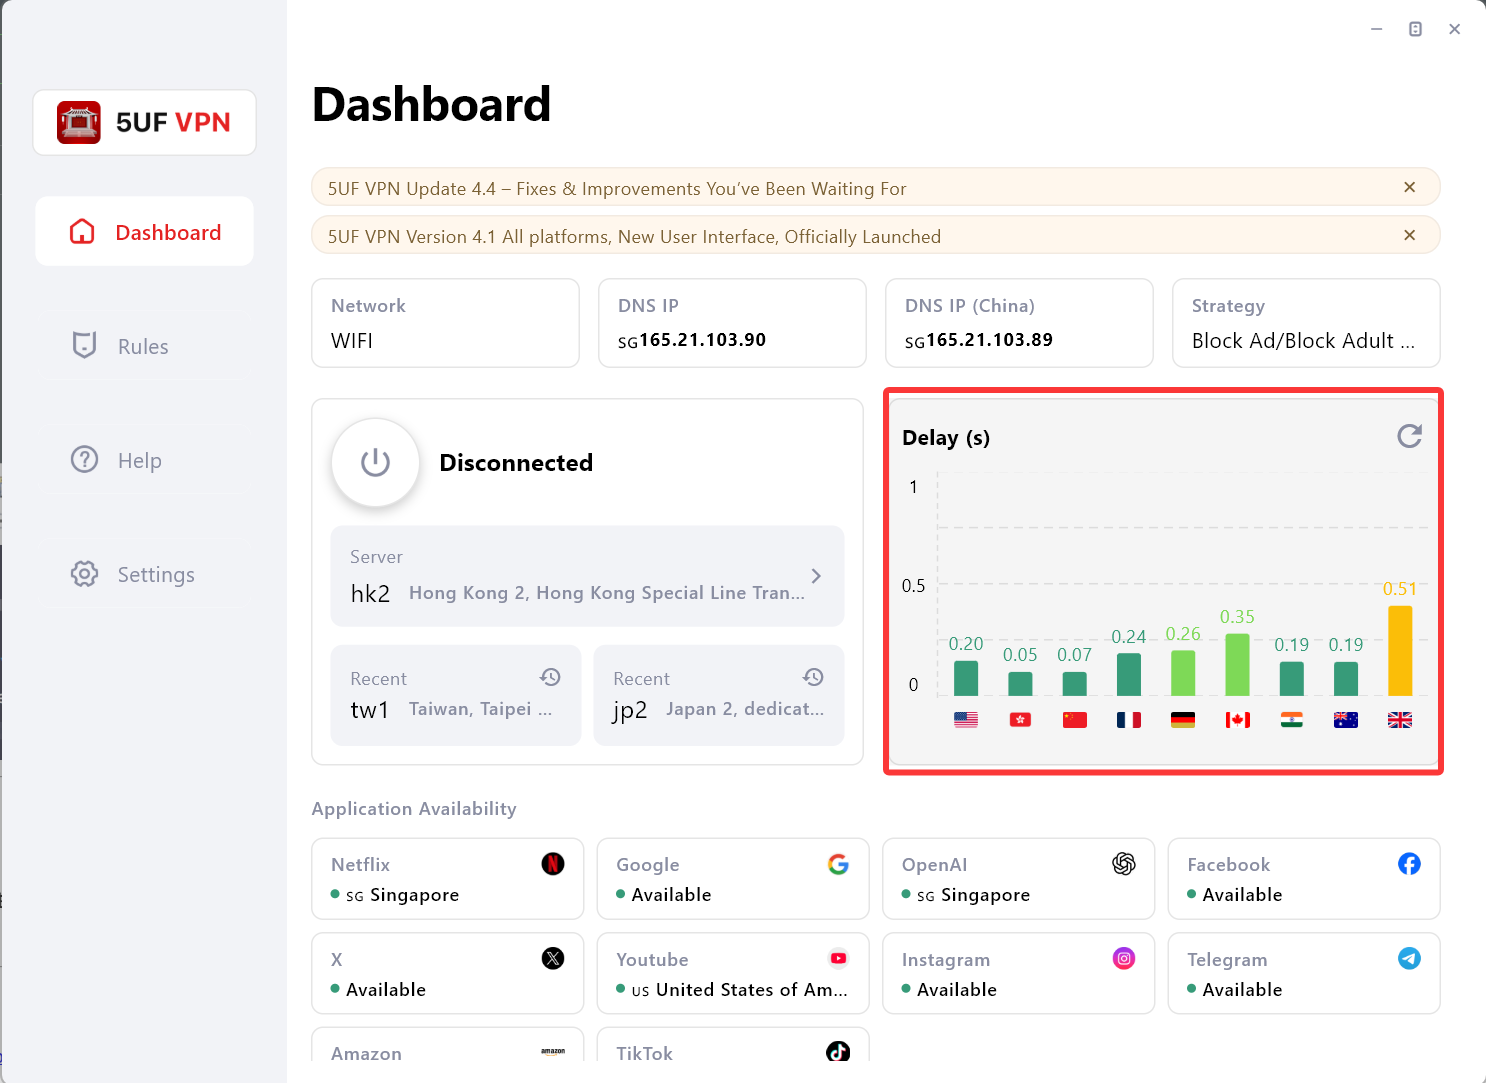The height and width of the screenshot is (1083, 1486).
Task: Open the Strategy card
Action: [x=1305, y=323]
